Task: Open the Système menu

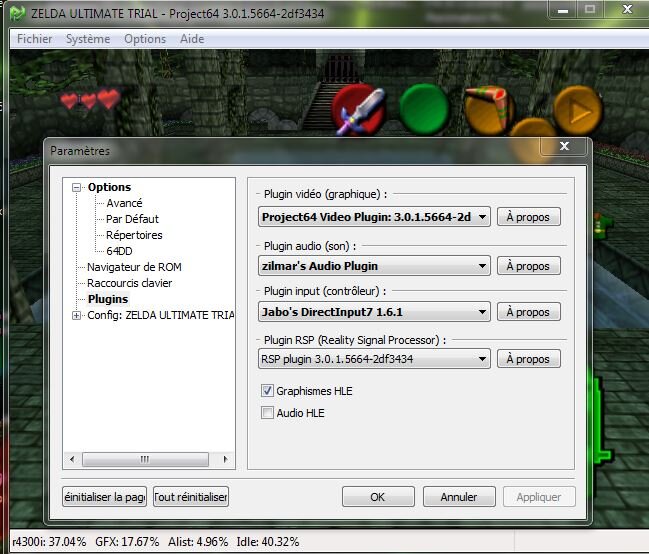Action: pos(88,39)
